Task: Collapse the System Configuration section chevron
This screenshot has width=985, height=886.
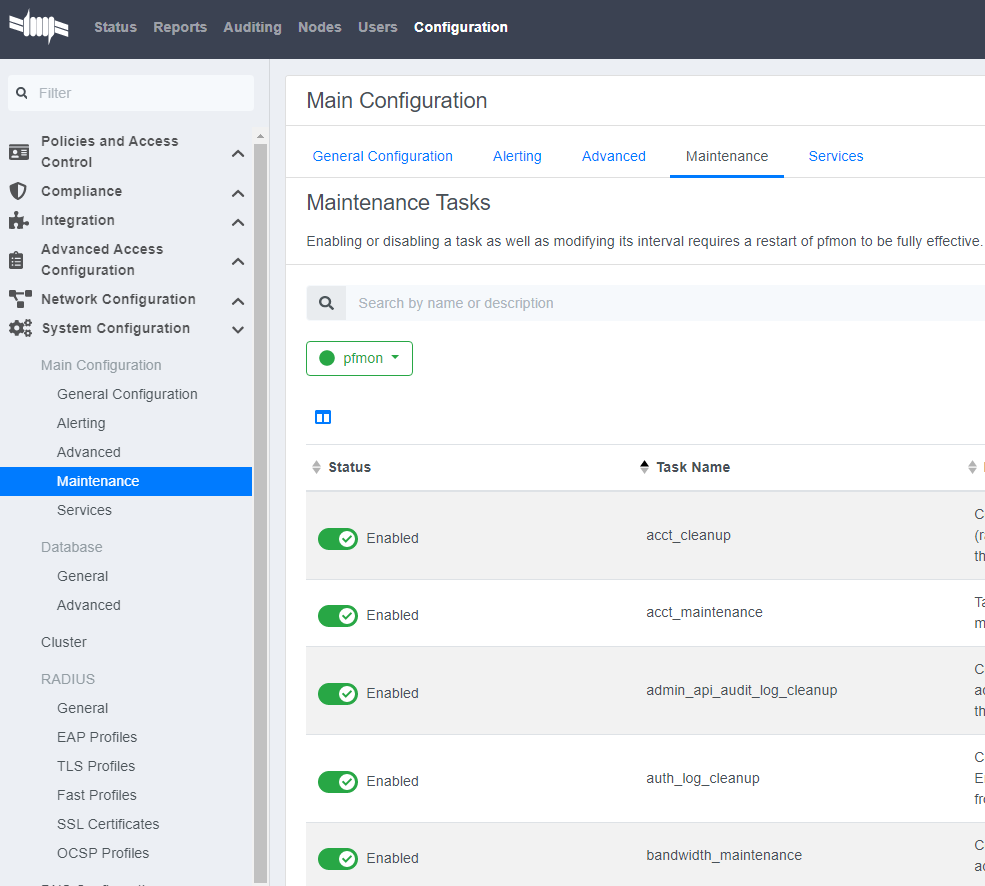Action: [x=238, y=329]
